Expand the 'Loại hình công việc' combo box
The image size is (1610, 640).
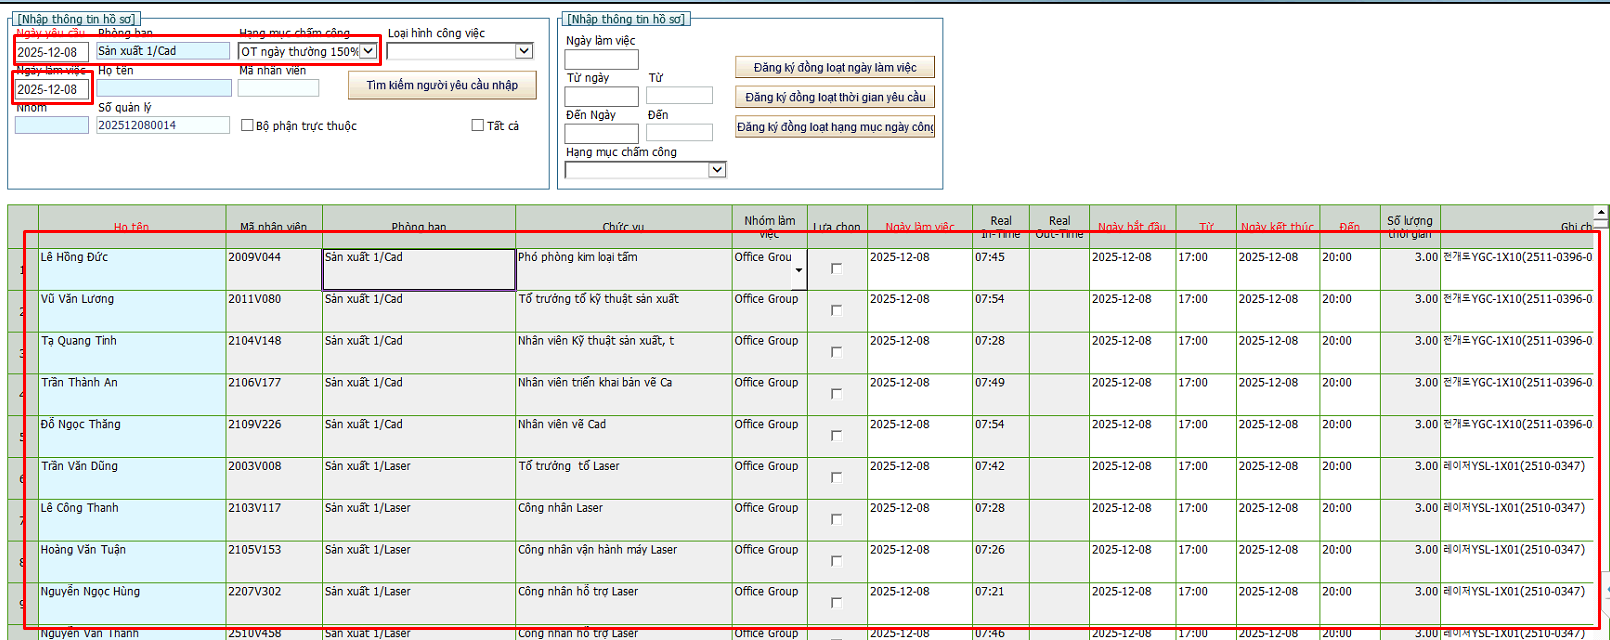coord(524,51)
